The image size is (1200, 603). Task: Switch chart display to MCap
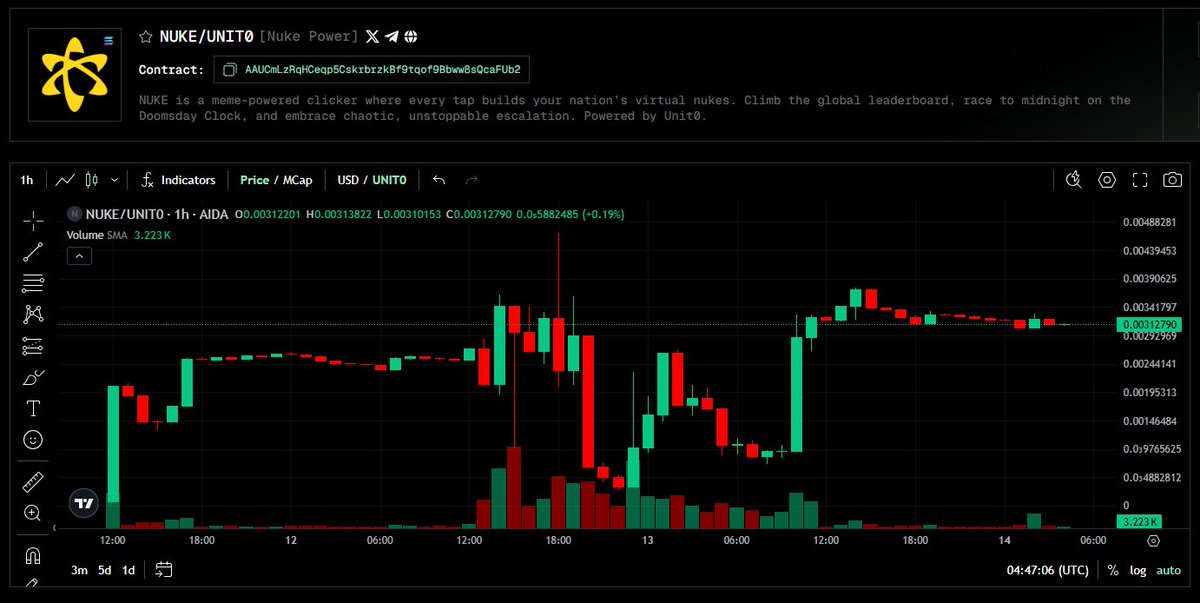[299, 180]
